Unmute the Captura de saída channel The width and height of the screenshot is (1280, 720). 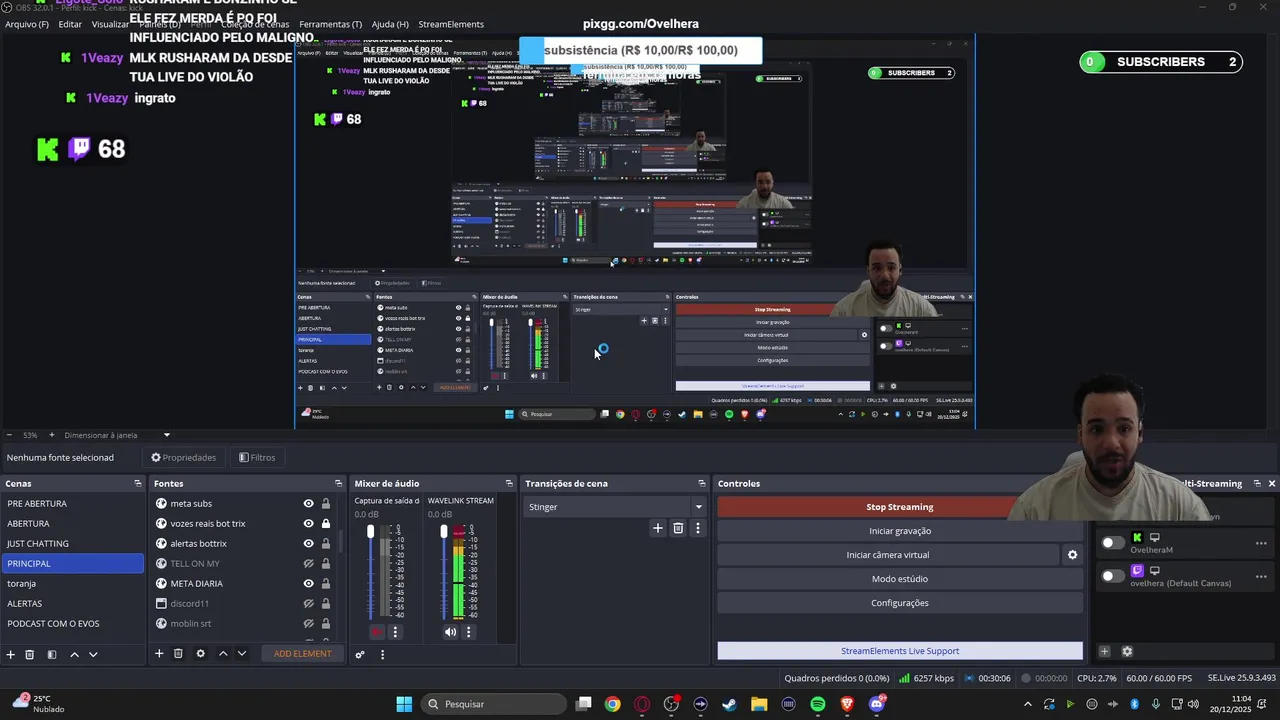click(376, 632)
